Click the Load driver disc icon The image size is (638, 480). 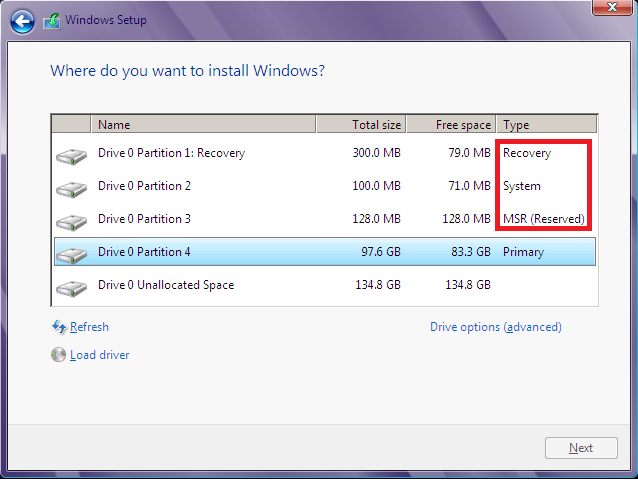(59, 355)
